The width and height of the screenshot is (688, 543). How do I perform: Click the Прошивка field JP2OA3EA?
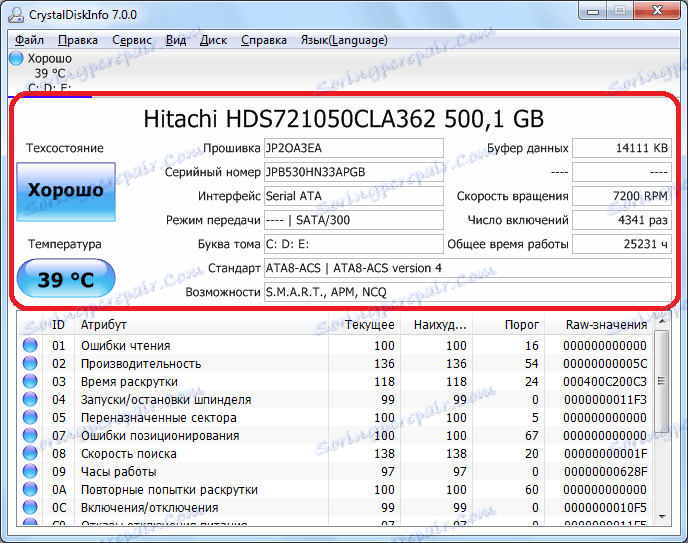(353, 148)
